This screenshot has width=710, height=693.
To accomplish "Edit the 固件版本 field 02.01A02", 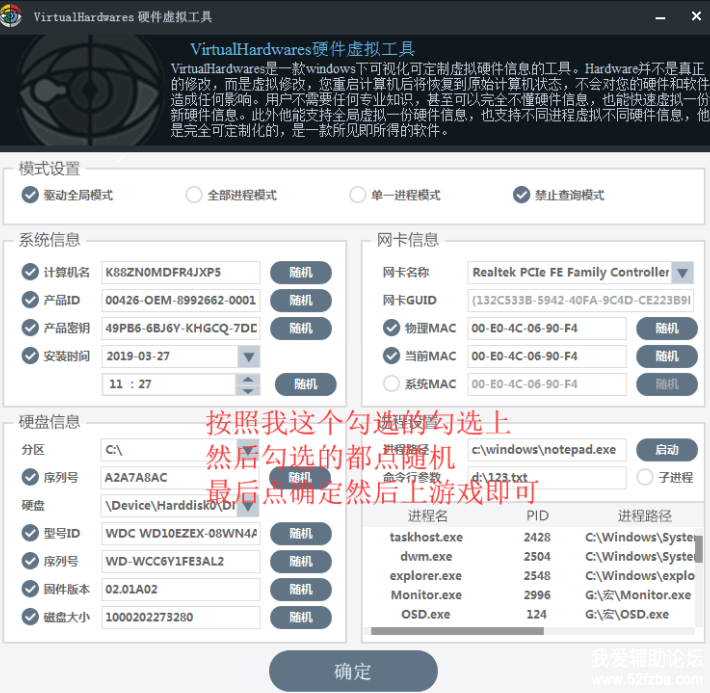I will (181, 590).
